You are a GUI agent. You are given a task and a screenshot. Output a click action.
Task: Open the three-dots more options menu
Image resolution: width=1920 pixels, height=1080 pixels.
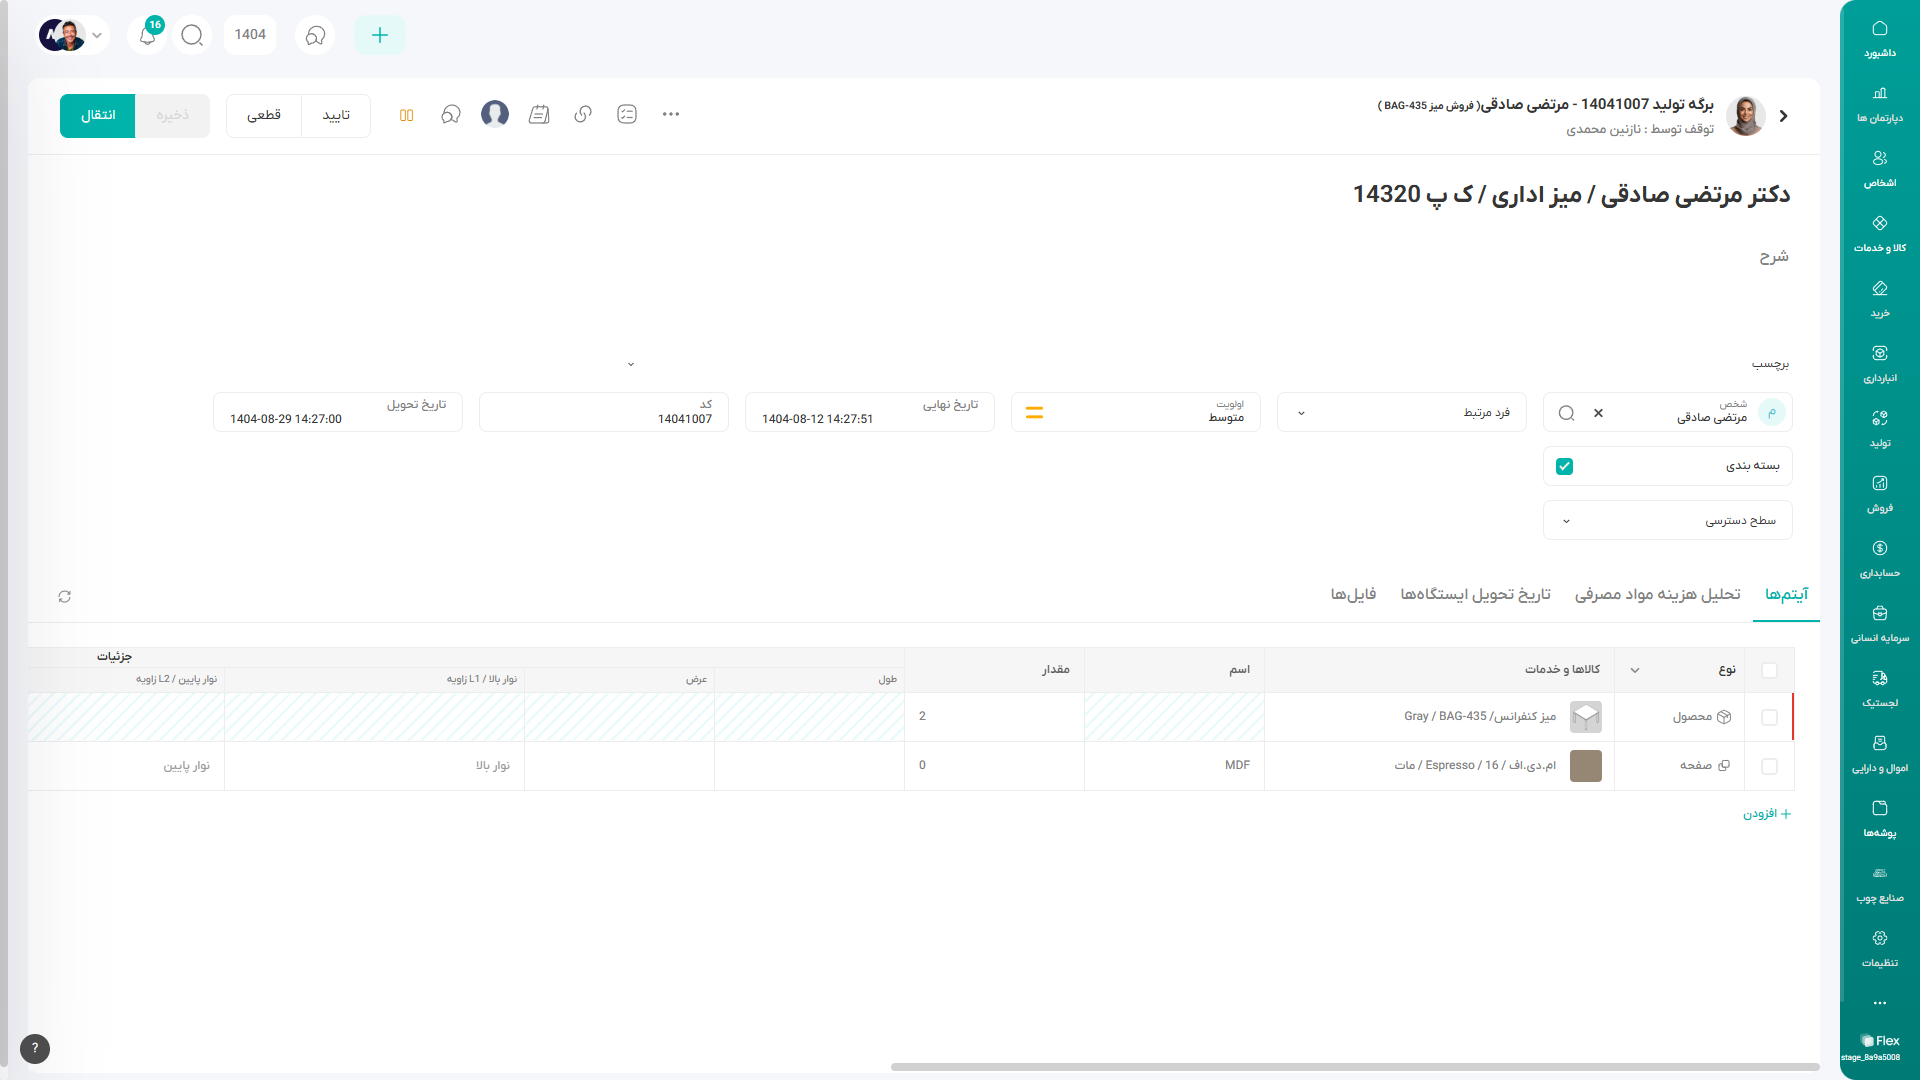coord(671,115)
